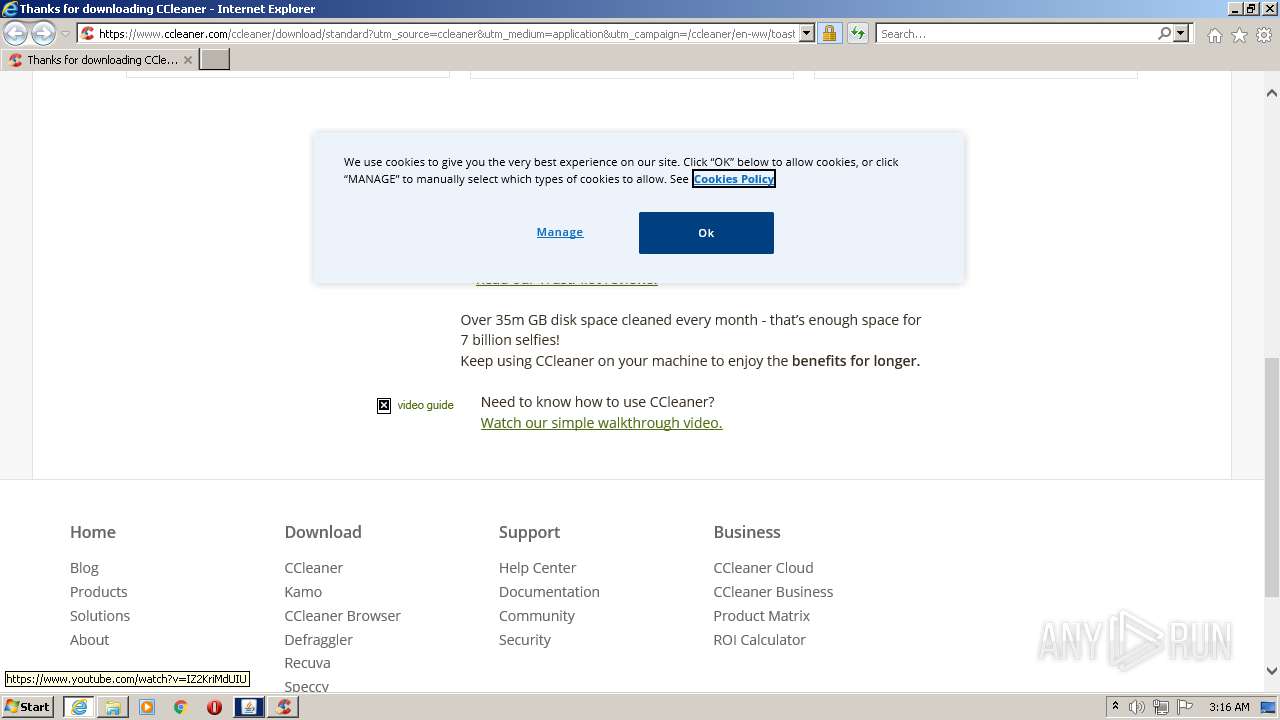Open the Defraggler footer link
The image size is (1280, 720).
tap(318, 640)
